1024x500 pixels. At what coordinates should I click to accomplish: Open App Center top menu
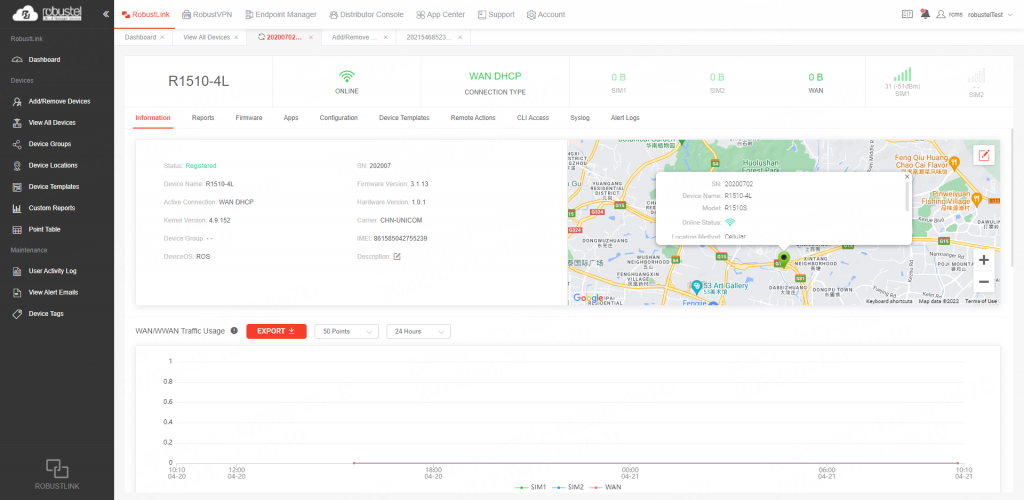click(441, 14)
